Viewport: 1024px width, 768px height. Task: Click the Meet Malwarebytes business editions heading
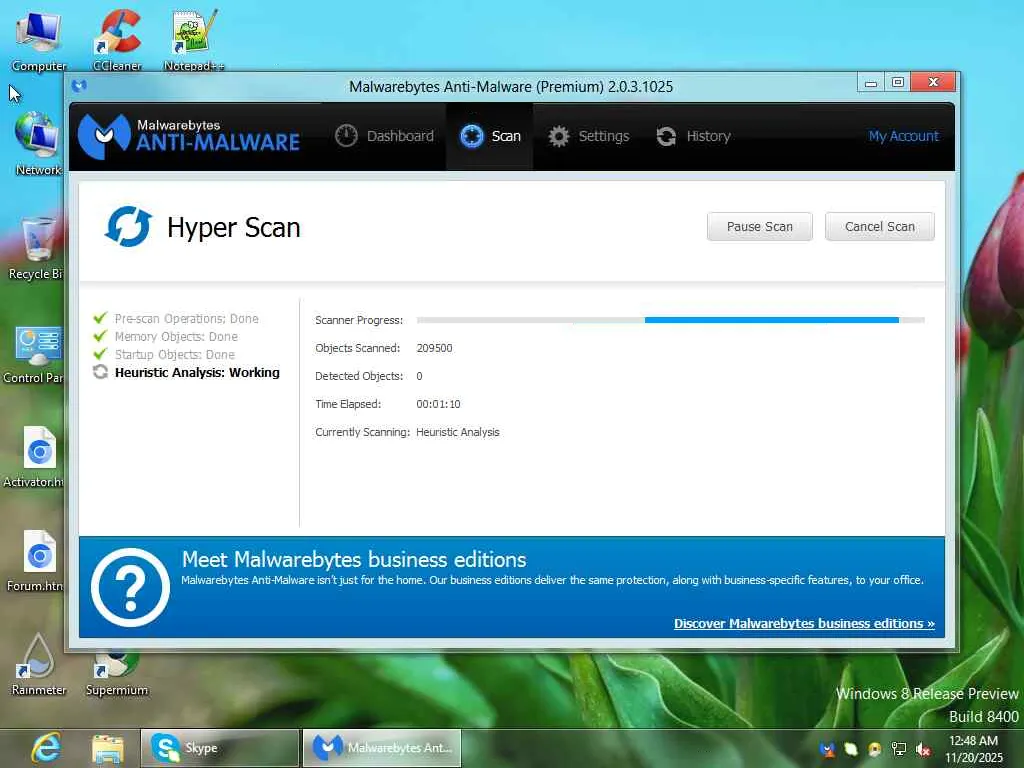[354, 560]
